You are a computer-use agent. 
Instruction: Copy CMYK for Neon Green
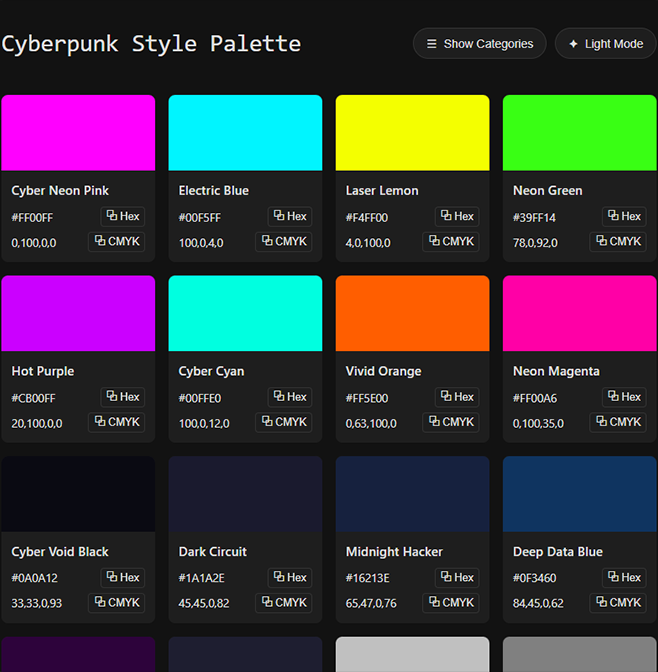(x=618, y=241)
